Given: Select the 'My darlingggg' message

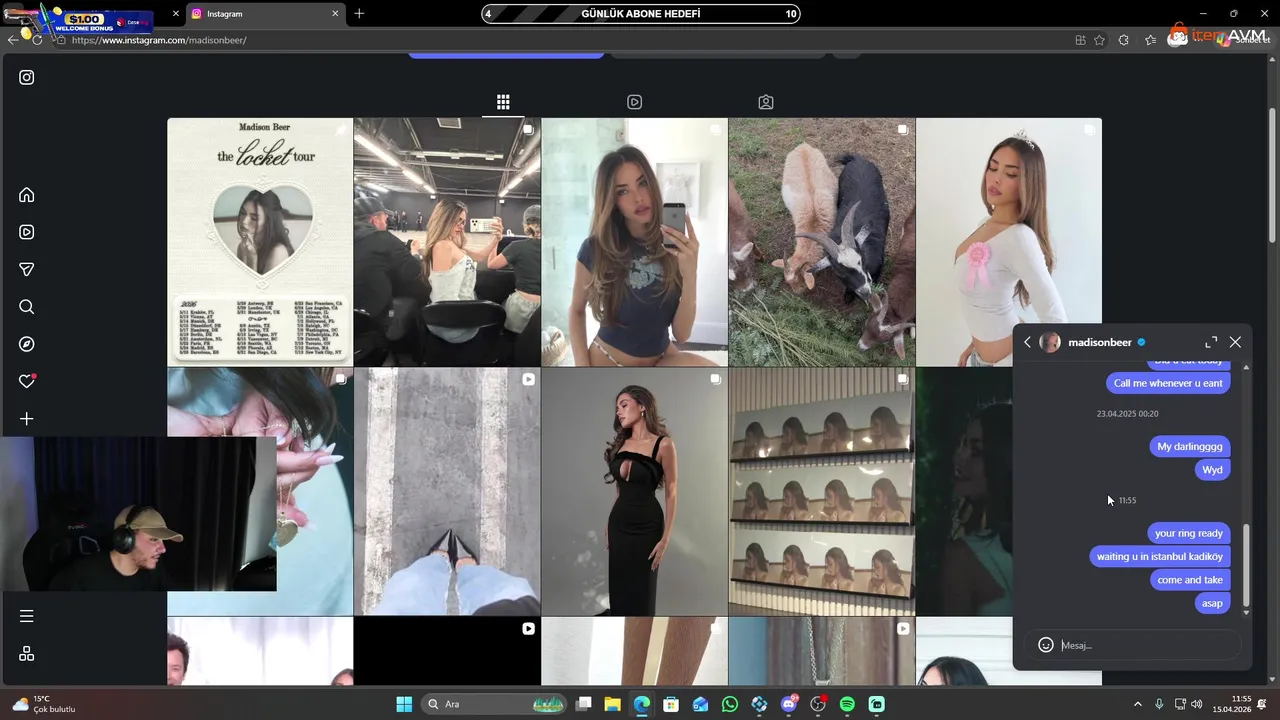Looking at the screenshot, I should [1189, 446].
